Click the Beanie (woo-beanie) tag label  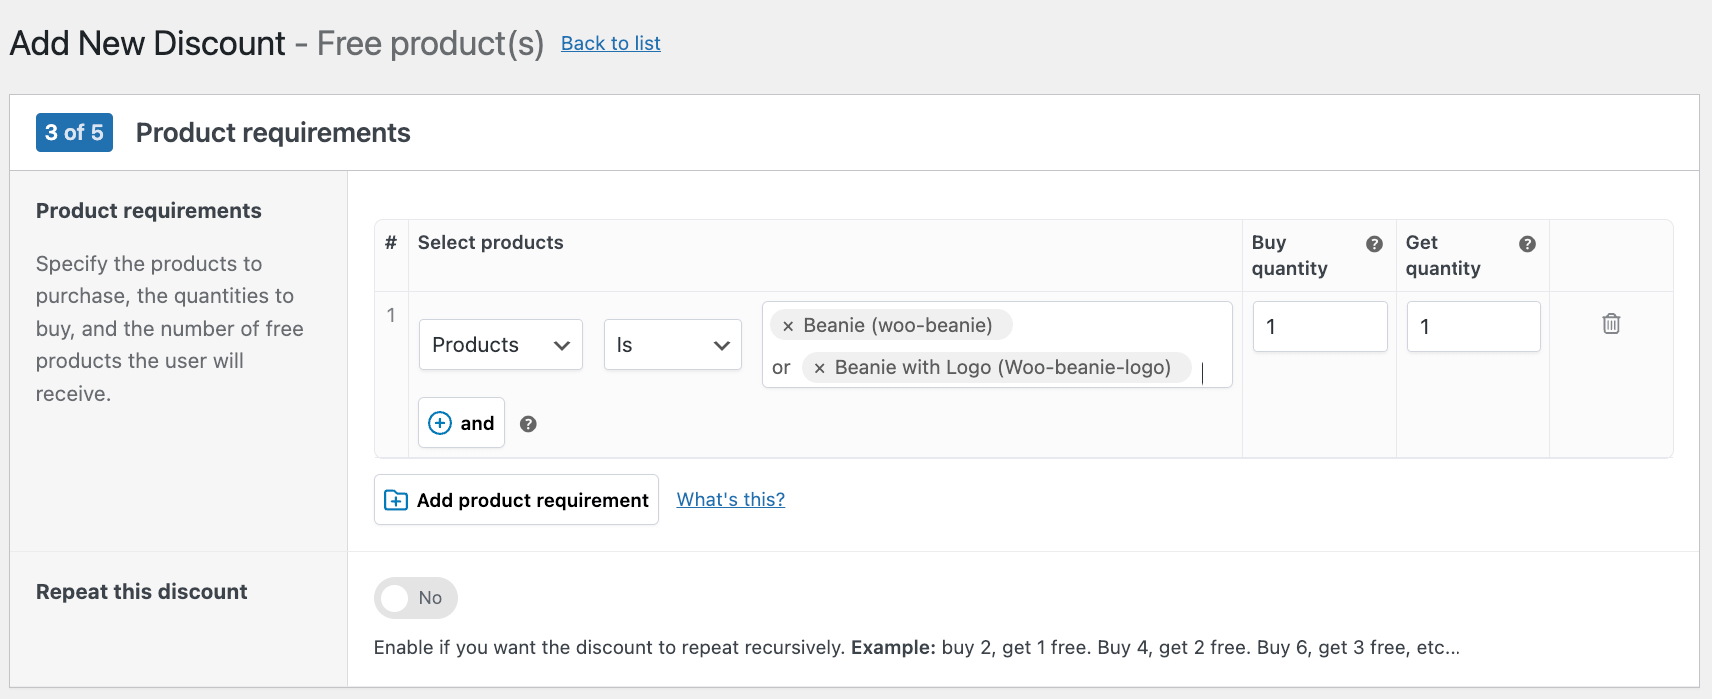click(898, 325)
